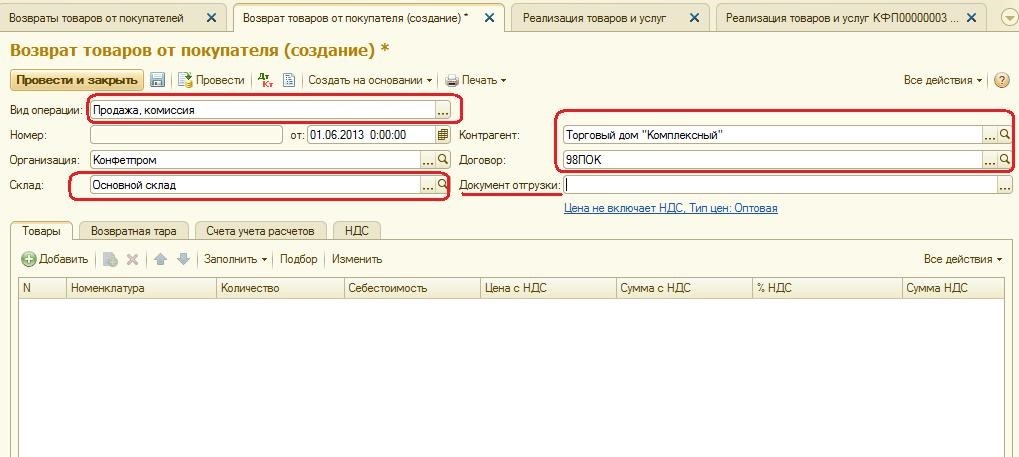Click the Провести и закрыть button
The height and width of the screenshot is (457, 1019).
click(77, 80)
